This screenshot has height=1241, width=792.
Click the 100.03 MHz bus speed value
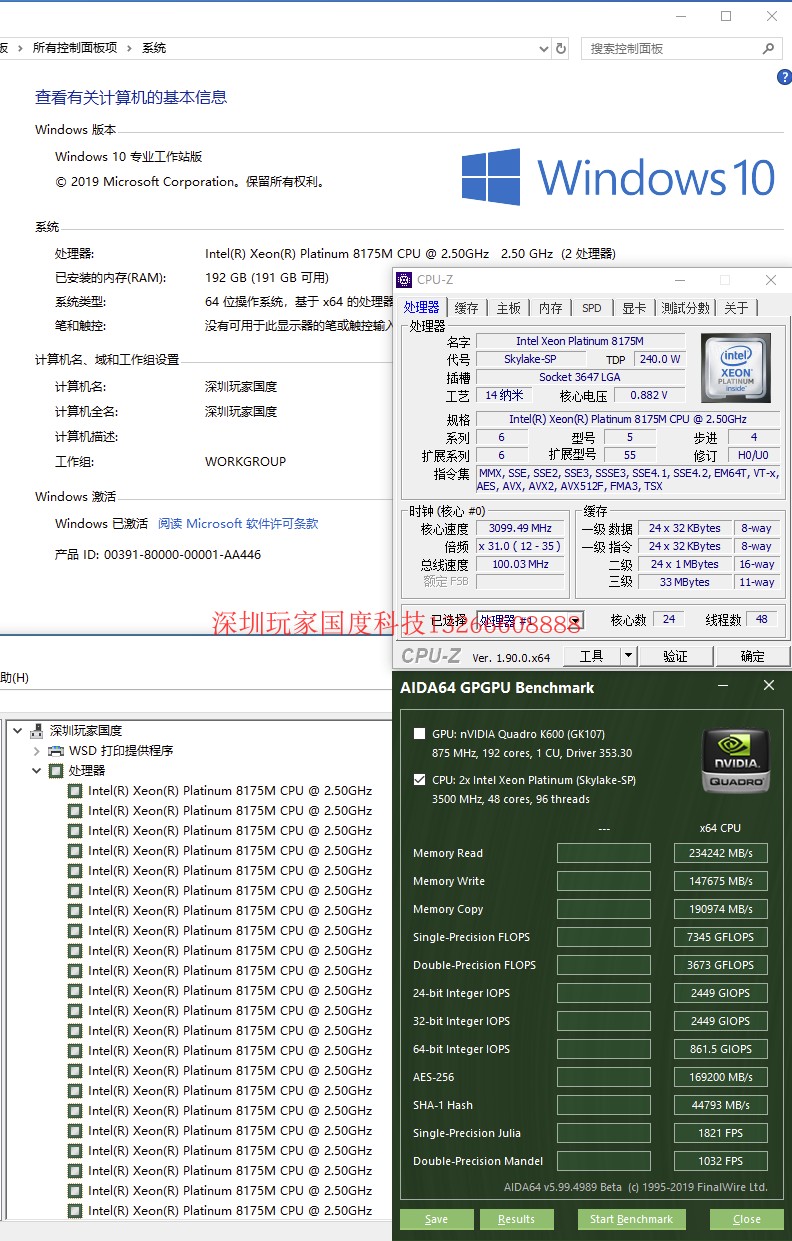pos(521,564)
